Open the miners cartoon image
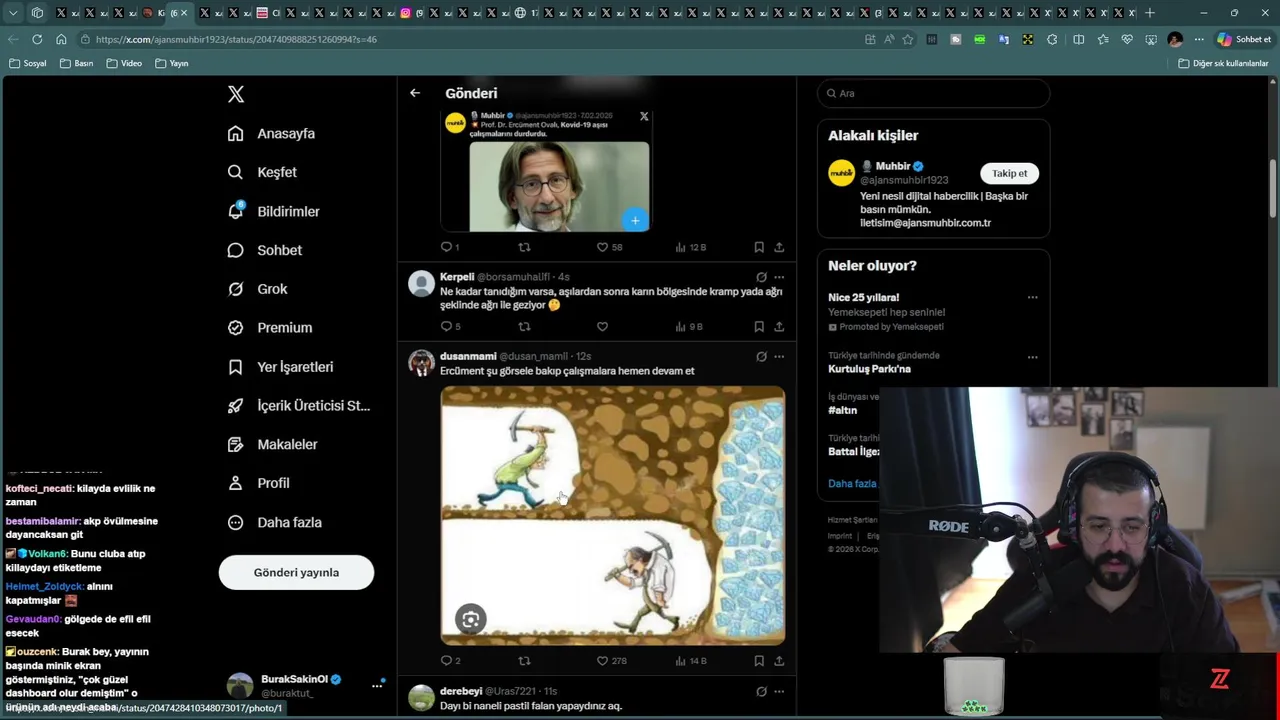 tap(613, 515)
